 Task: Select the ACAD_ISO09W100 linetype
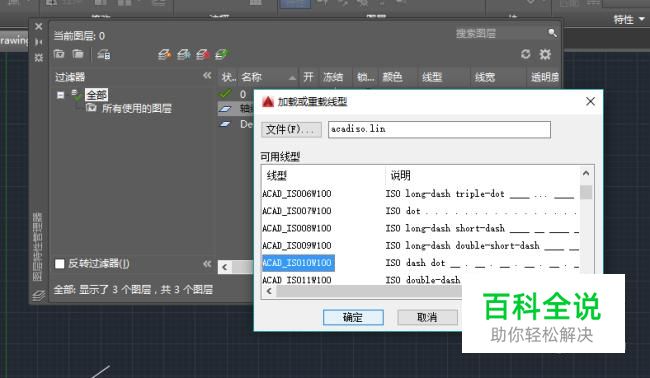pyautogui.click(x=297, y=246)
